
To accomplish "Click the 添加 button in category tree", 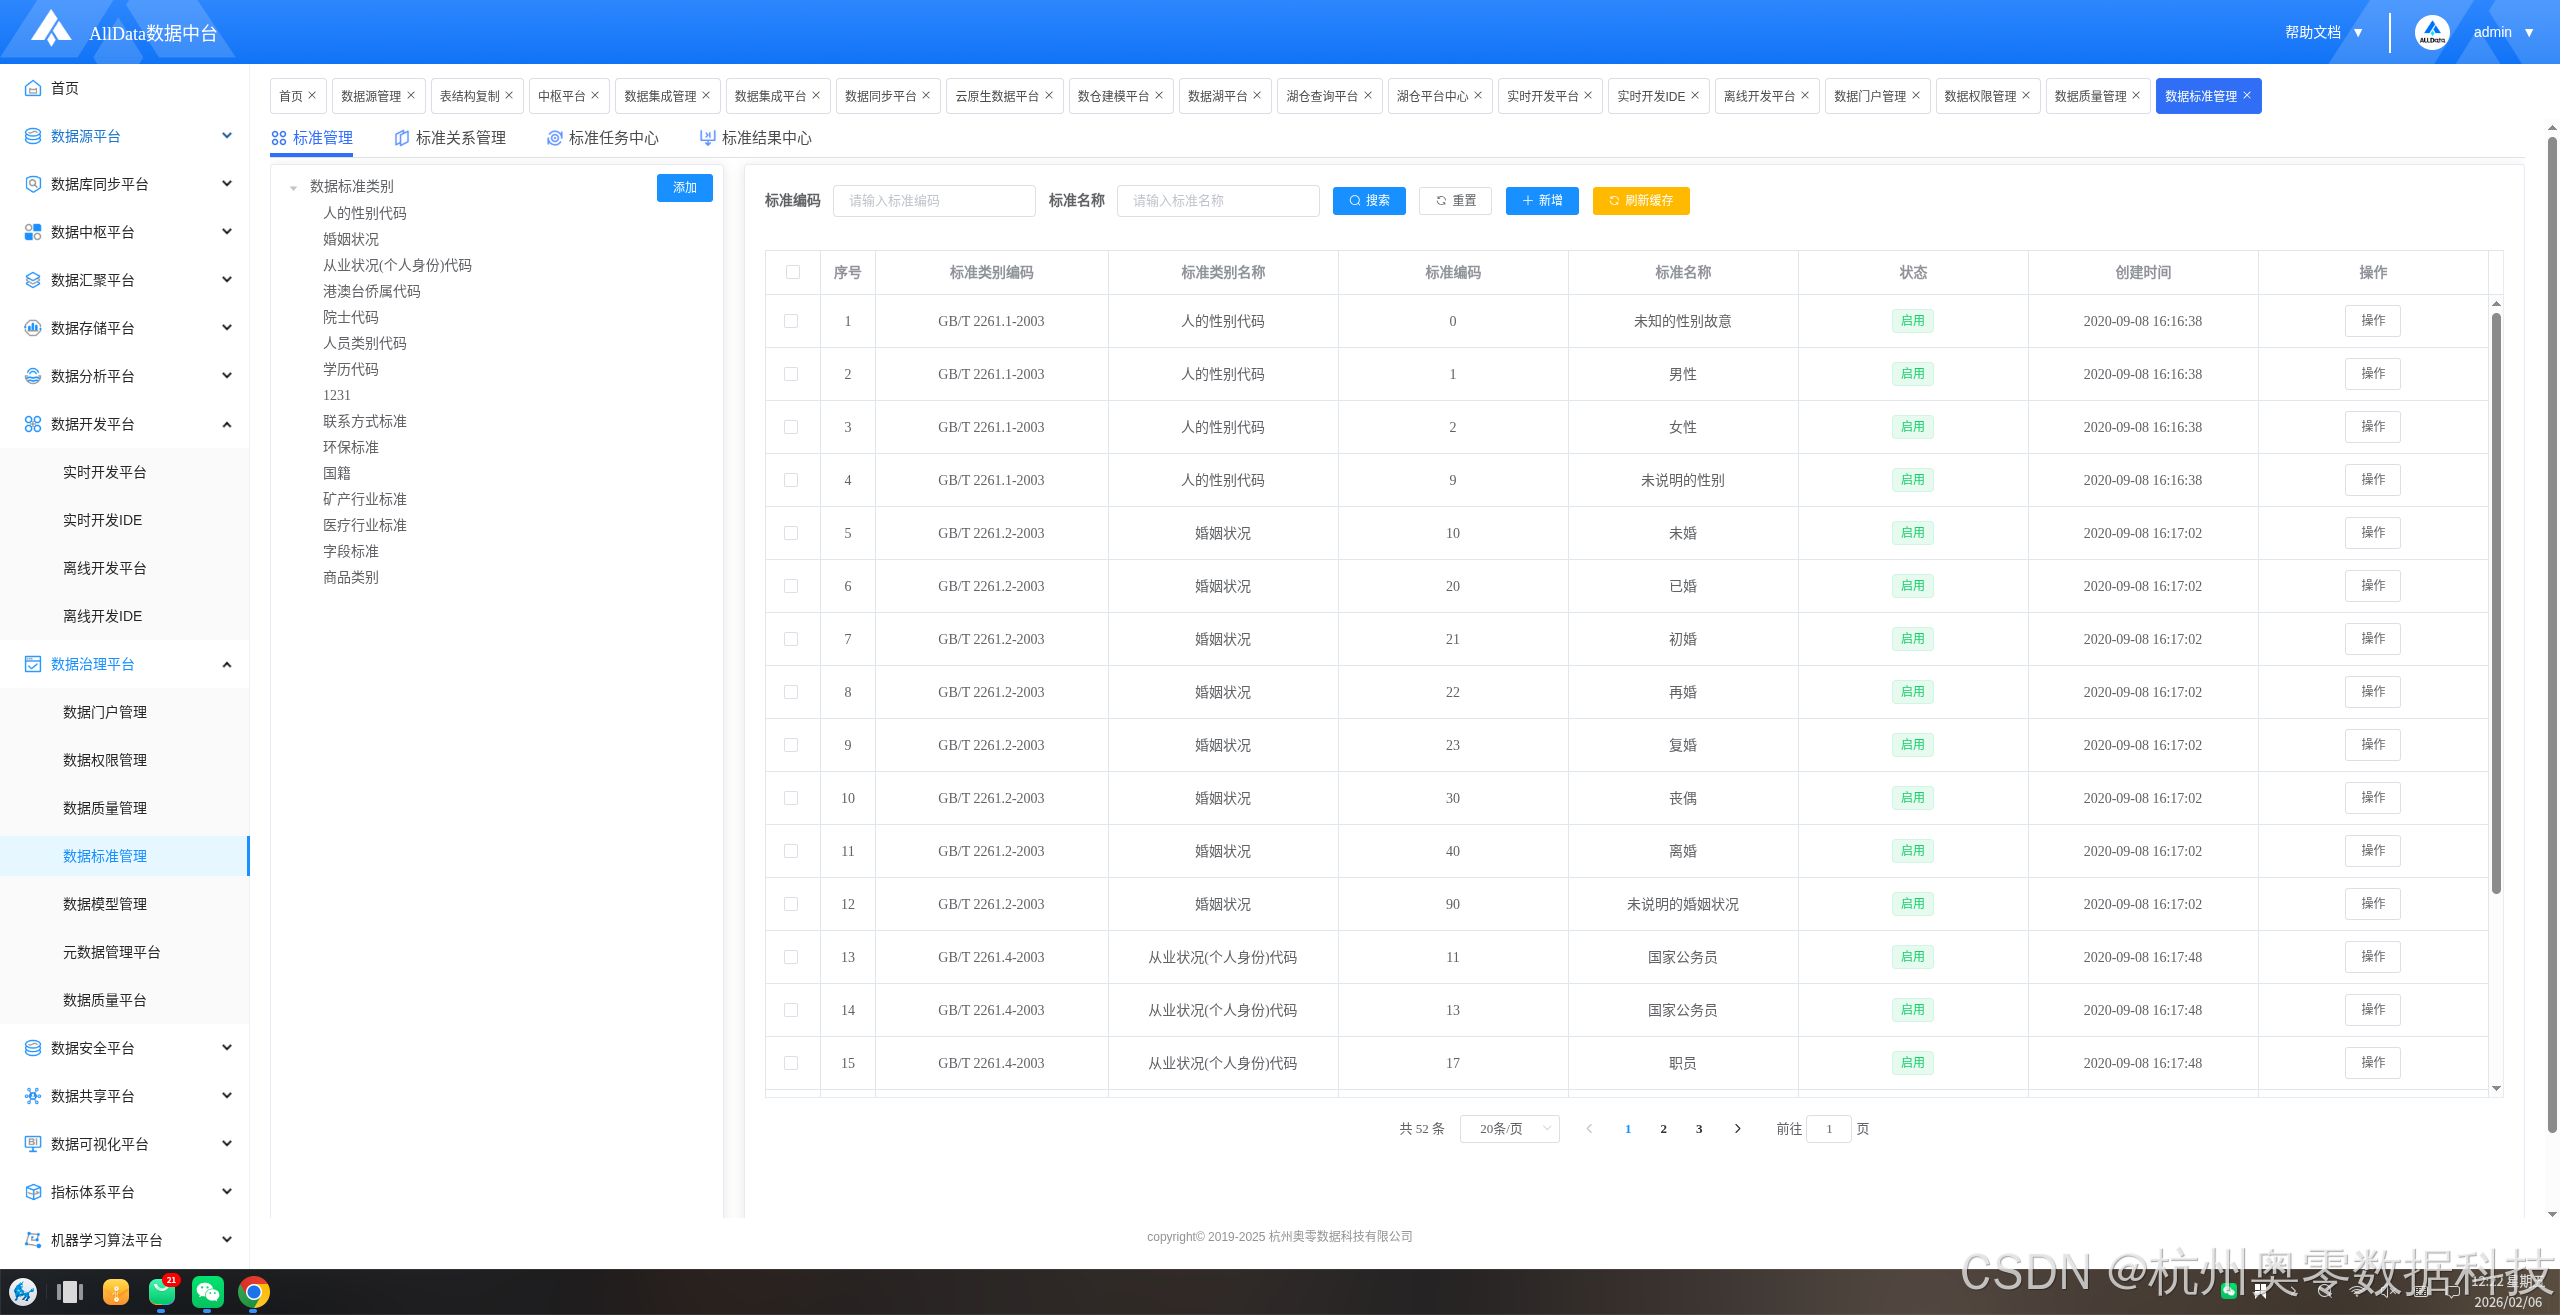I will coord(685,188).
